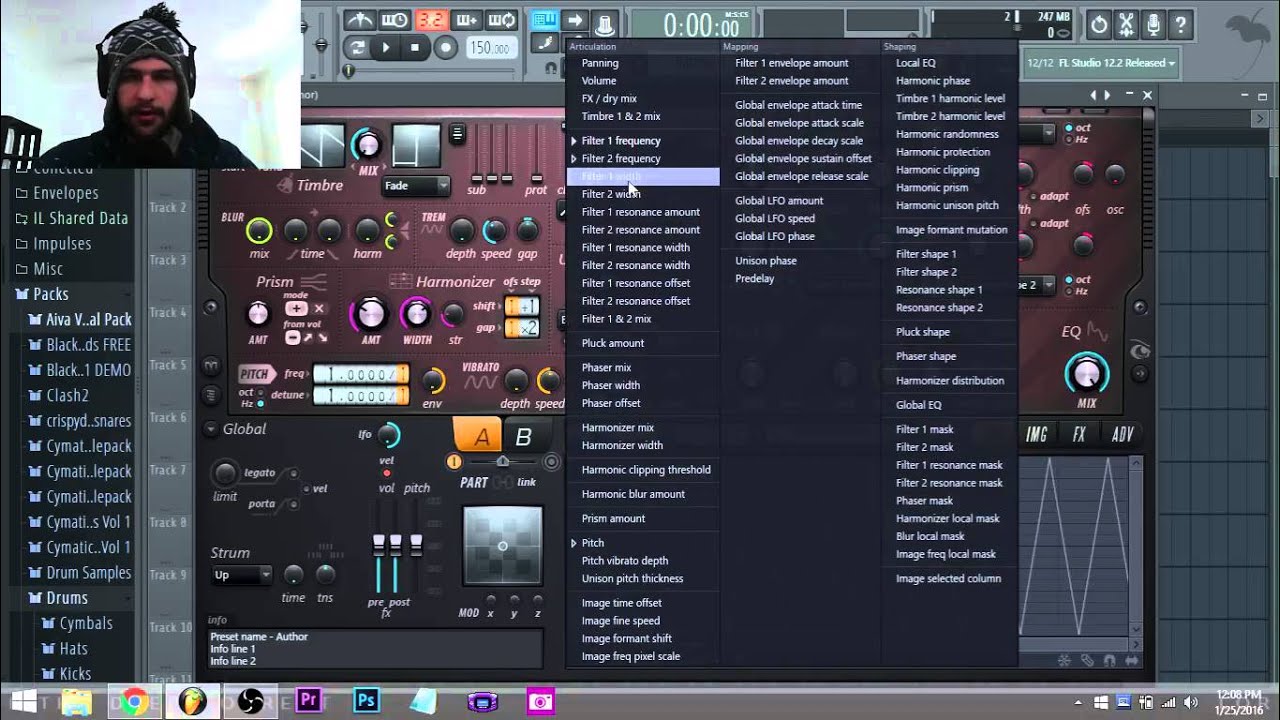Screen dimensions: 1280x720
Task: Collapse the Global section arrow
Action: (211, 429)
